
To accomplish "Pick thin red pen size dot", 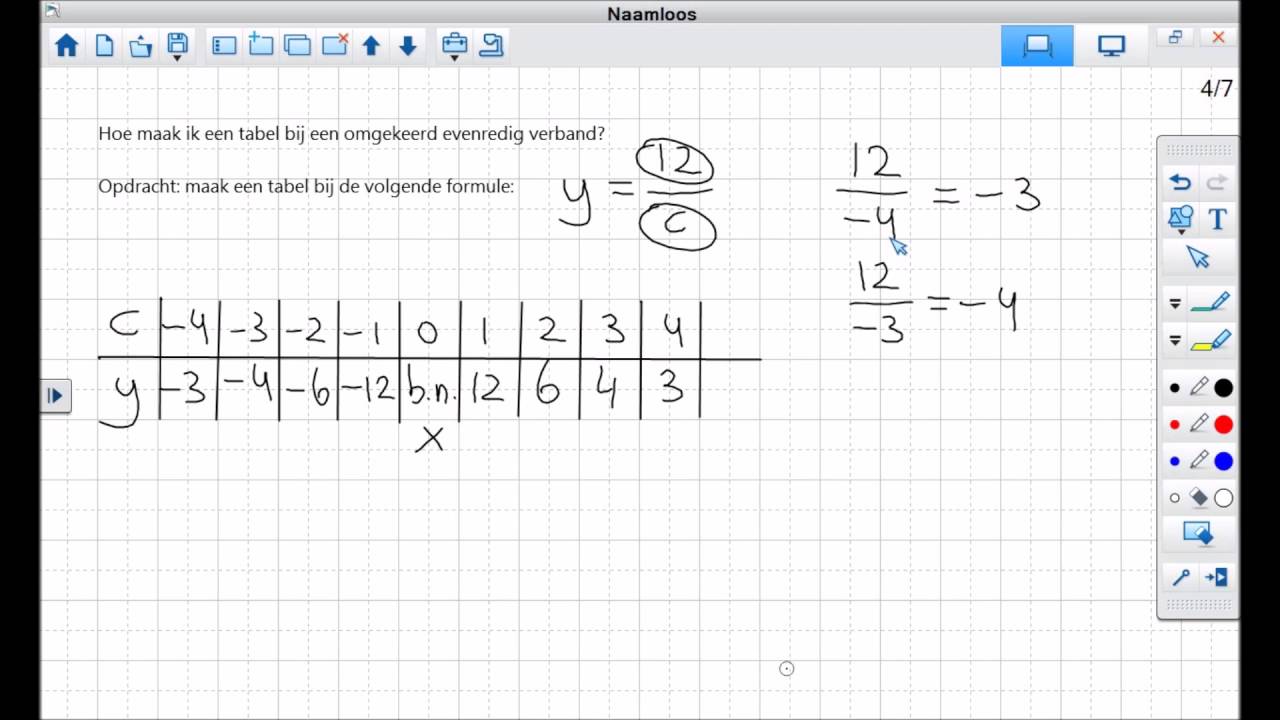I will click(x=1174, y=425).
